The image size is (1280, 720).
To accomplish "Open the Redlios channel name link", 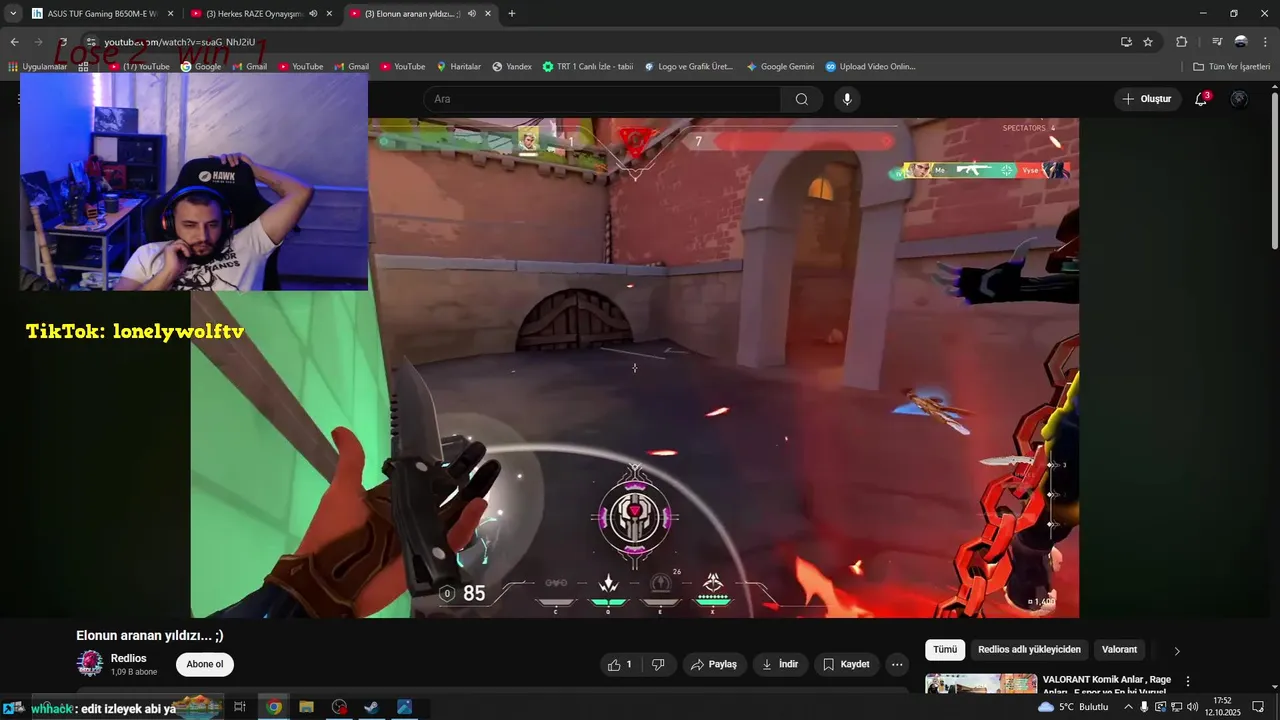I will 129,658.
